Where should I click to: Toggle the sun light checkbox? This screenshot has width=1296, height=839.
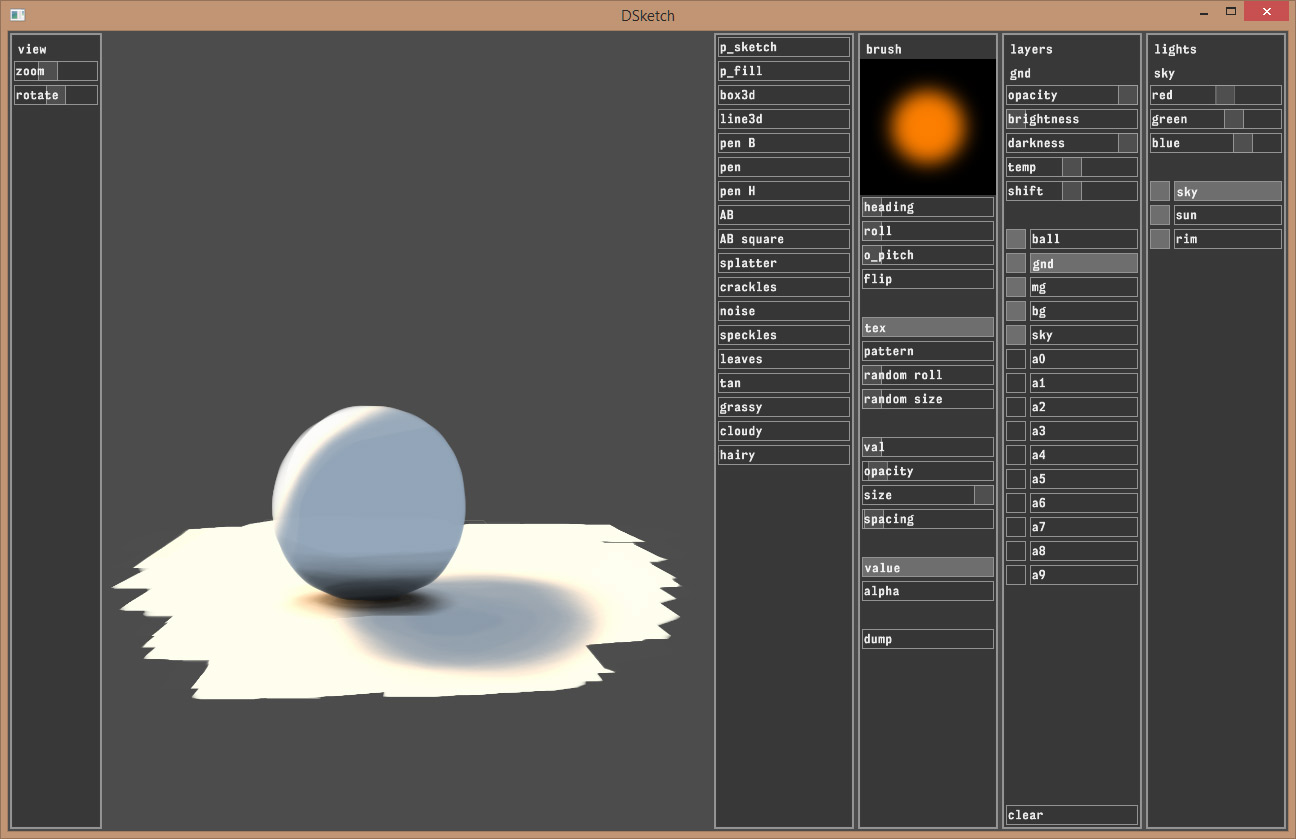click(x=1159, y=215)
